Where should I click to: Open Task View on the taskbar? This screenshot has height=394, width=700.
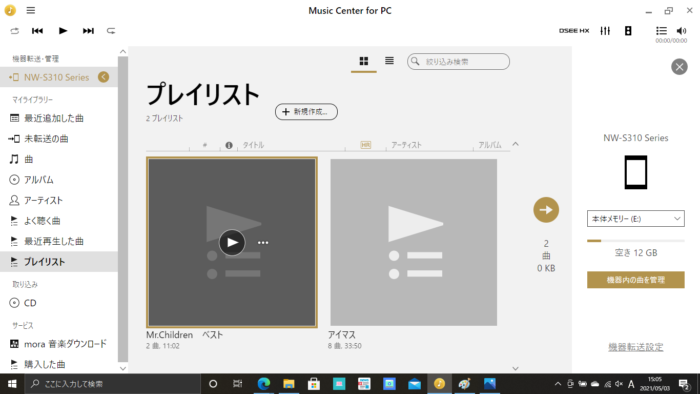click(x=238, y=384)
